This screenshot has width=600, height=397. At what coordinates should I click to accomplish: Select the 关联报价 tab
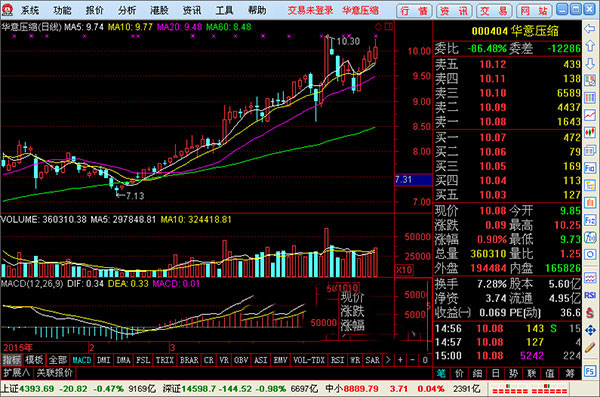(54, 372)
